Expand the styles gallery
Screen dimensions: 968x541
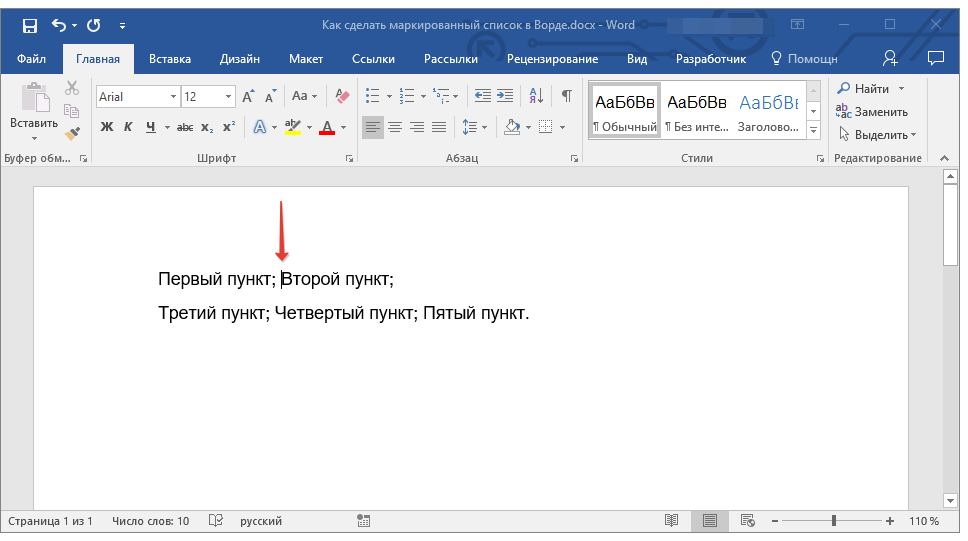[814, 131]
